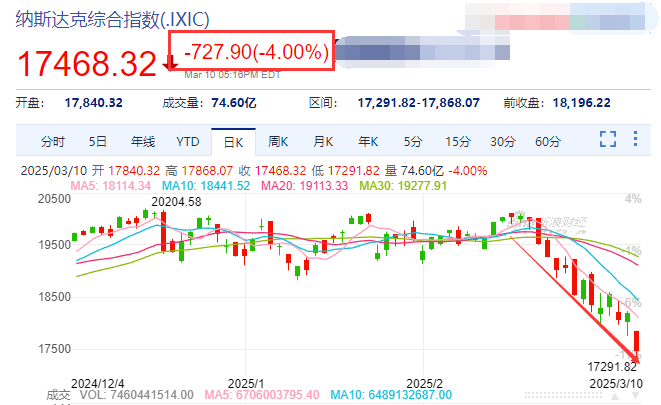The image size is (661, 405).
Task: Click the VOL: 7460441514.00 volume label
Action: [x=137, y=395]
